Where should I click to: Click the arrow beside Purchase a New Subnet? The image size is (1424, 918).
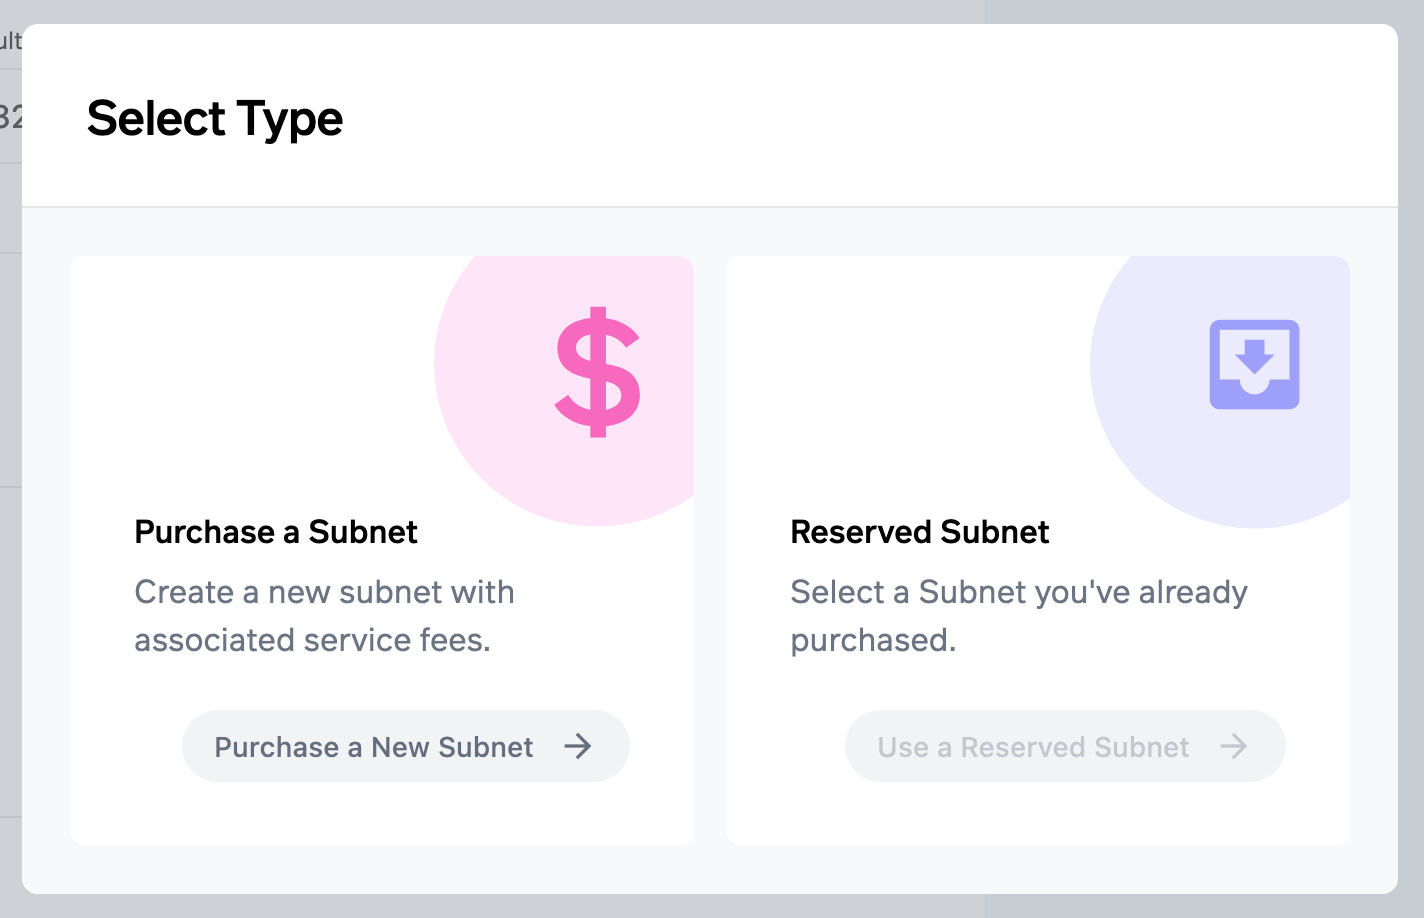point(578,746)
